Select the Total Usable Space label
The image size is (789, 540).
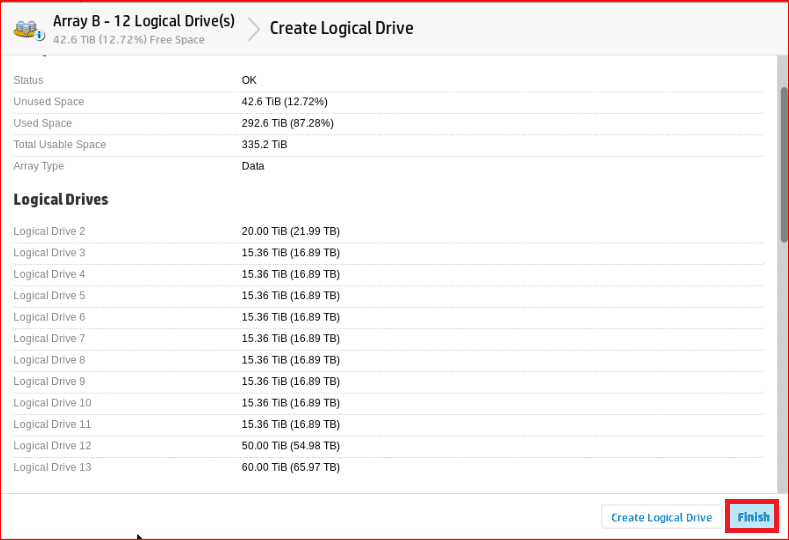pos(59,145)
